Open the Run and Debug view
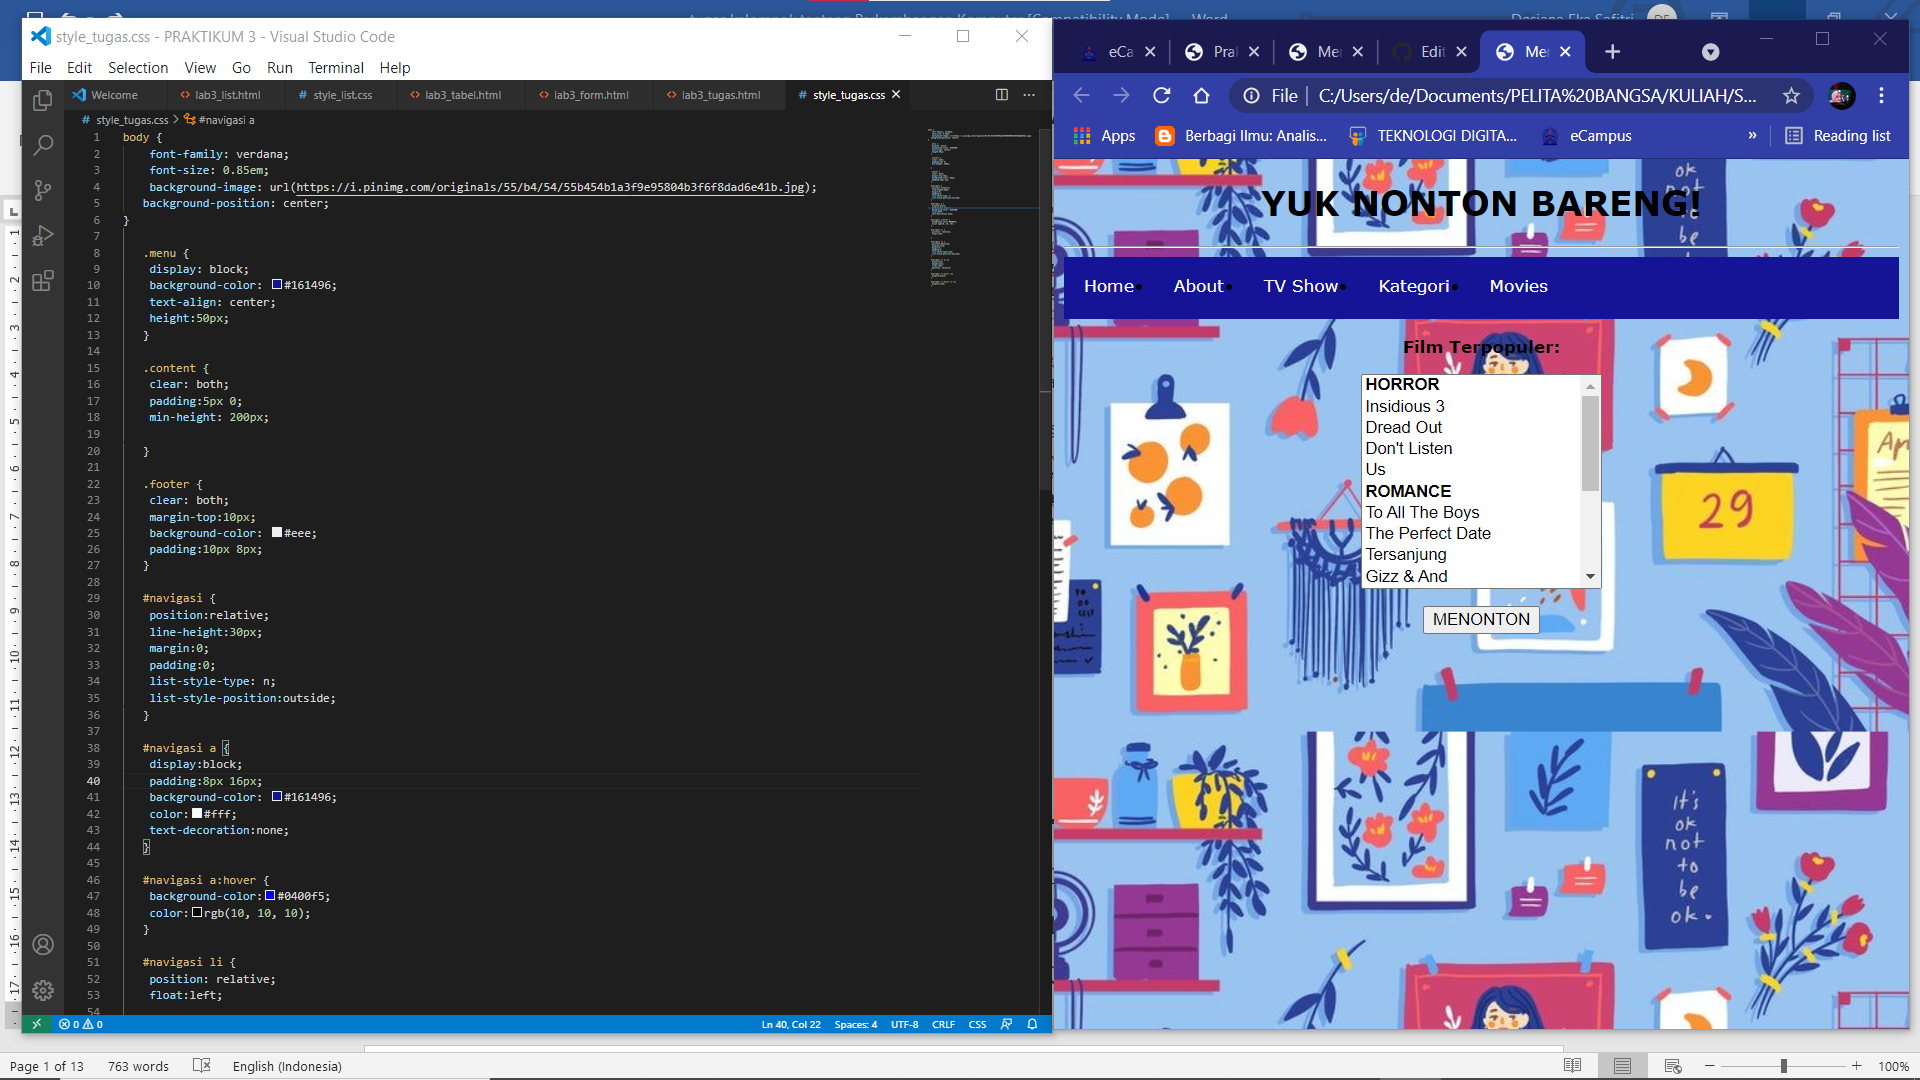Image resolution: width=1920 pixels, height=1080 pixels. 42,236
